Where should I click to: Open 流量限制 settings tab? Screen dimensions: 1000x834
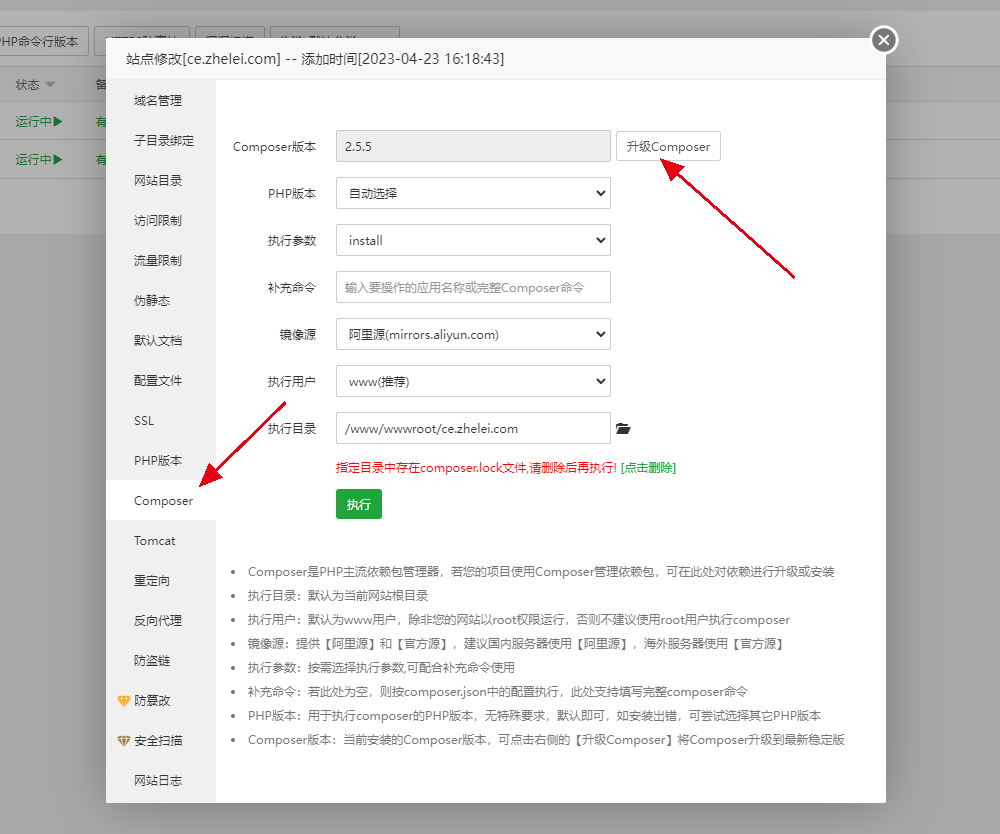click(161, 261)
